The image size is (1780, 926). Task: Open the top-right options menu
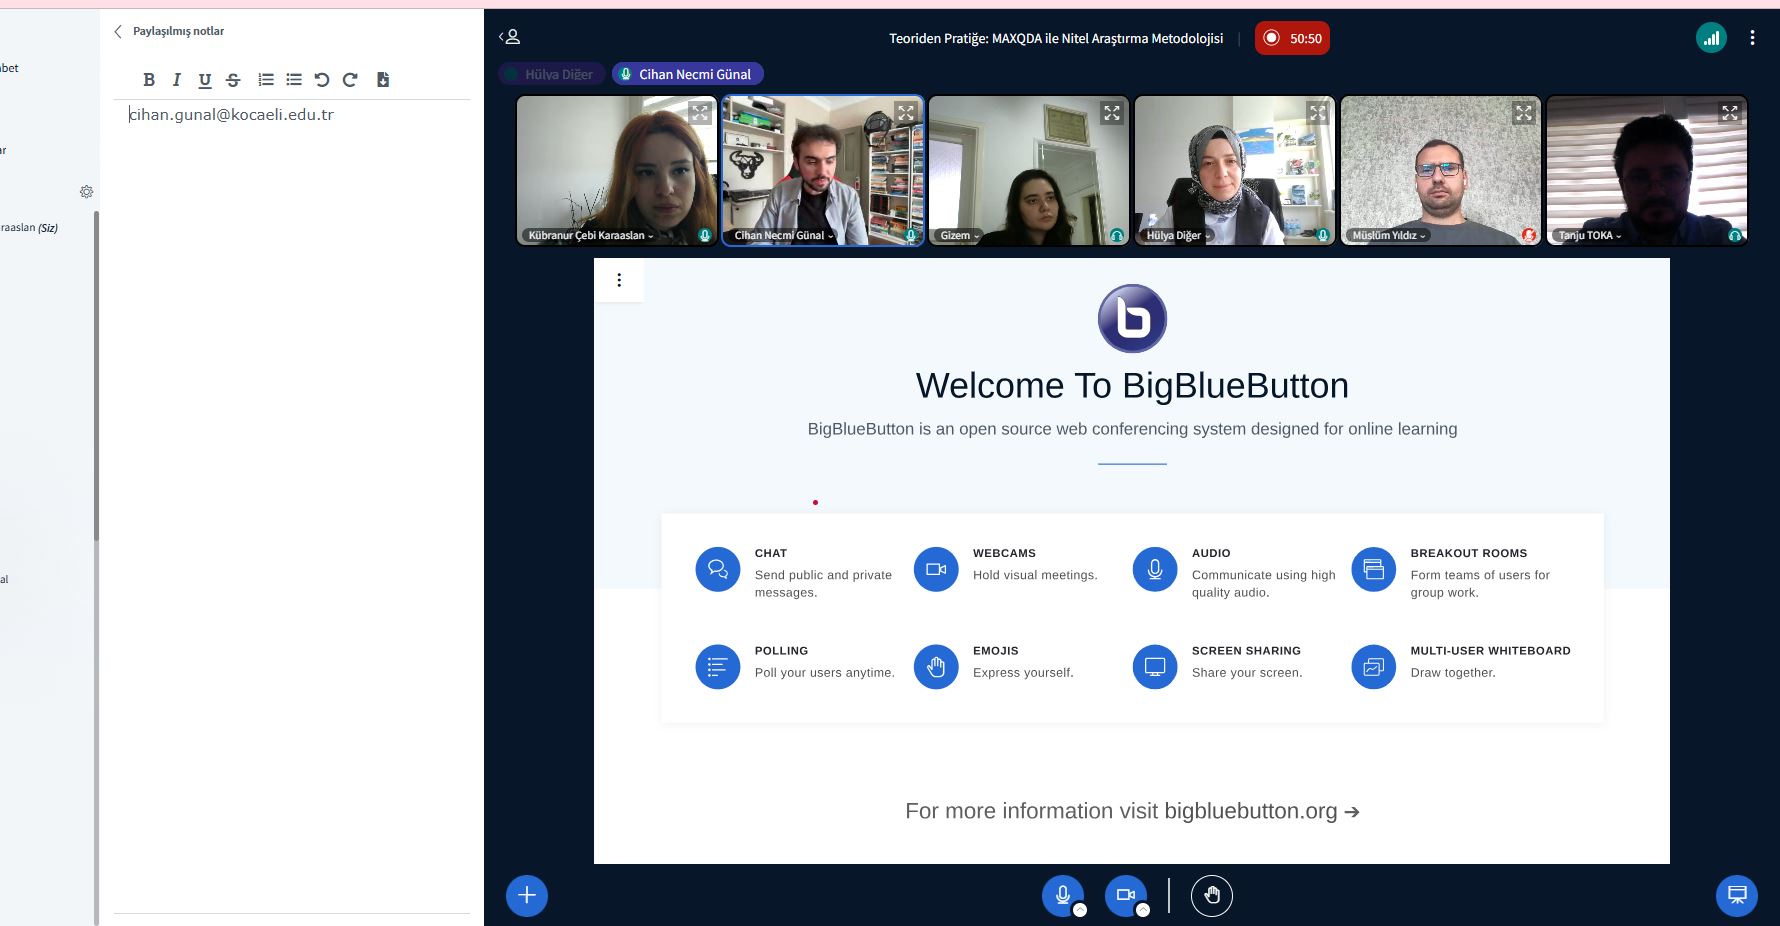[1752, 38]
